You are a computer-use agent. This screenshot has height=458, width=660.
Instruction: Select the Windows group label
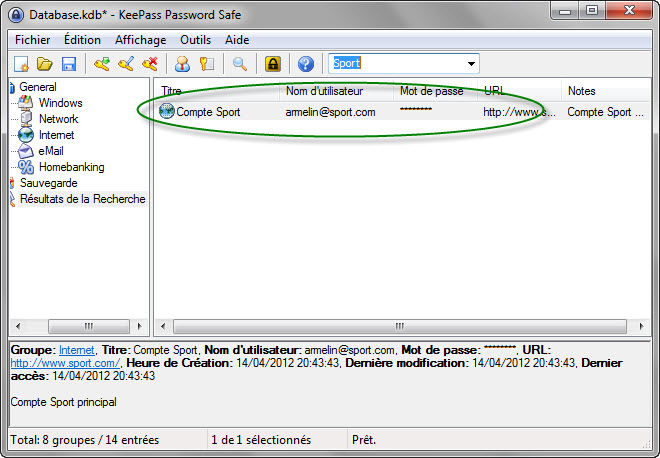61,103
